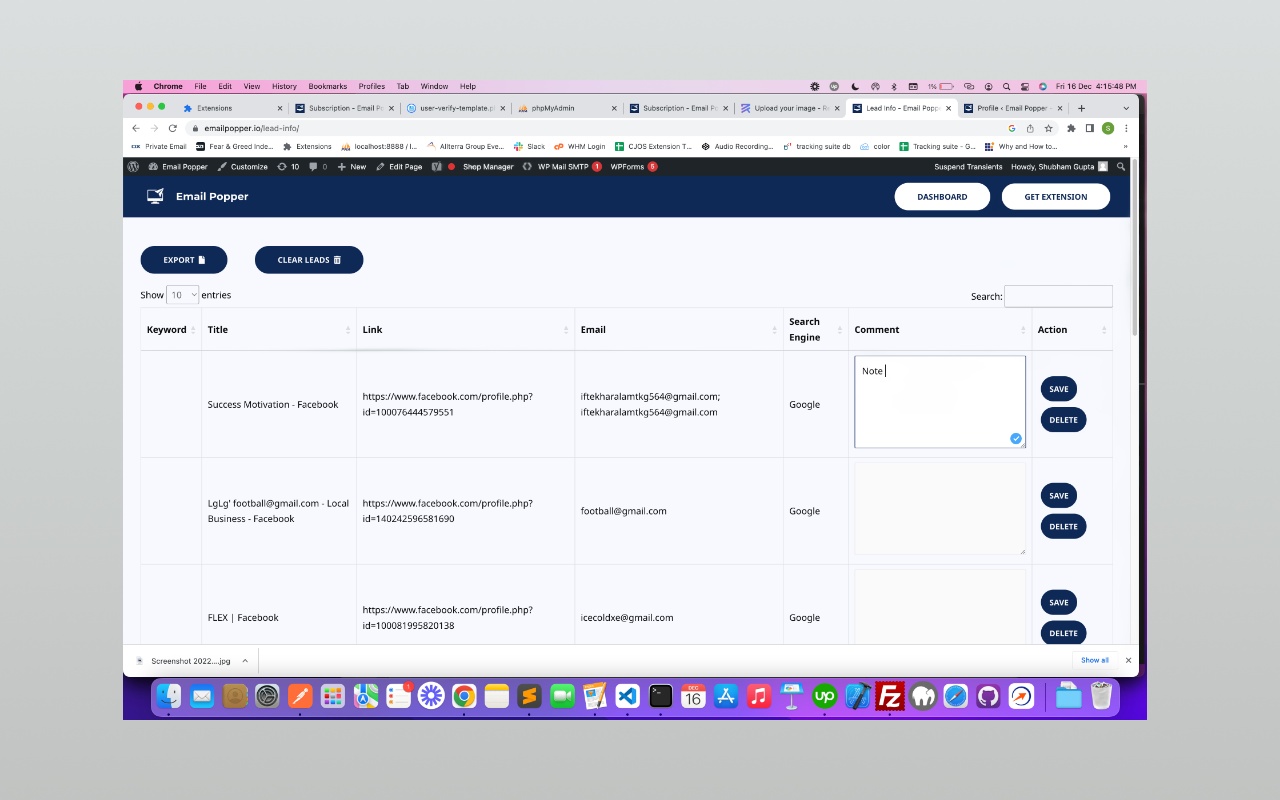Click the empty comment box for football@gmail.com
Screen dimensions: 1280x800
point(940,508)
